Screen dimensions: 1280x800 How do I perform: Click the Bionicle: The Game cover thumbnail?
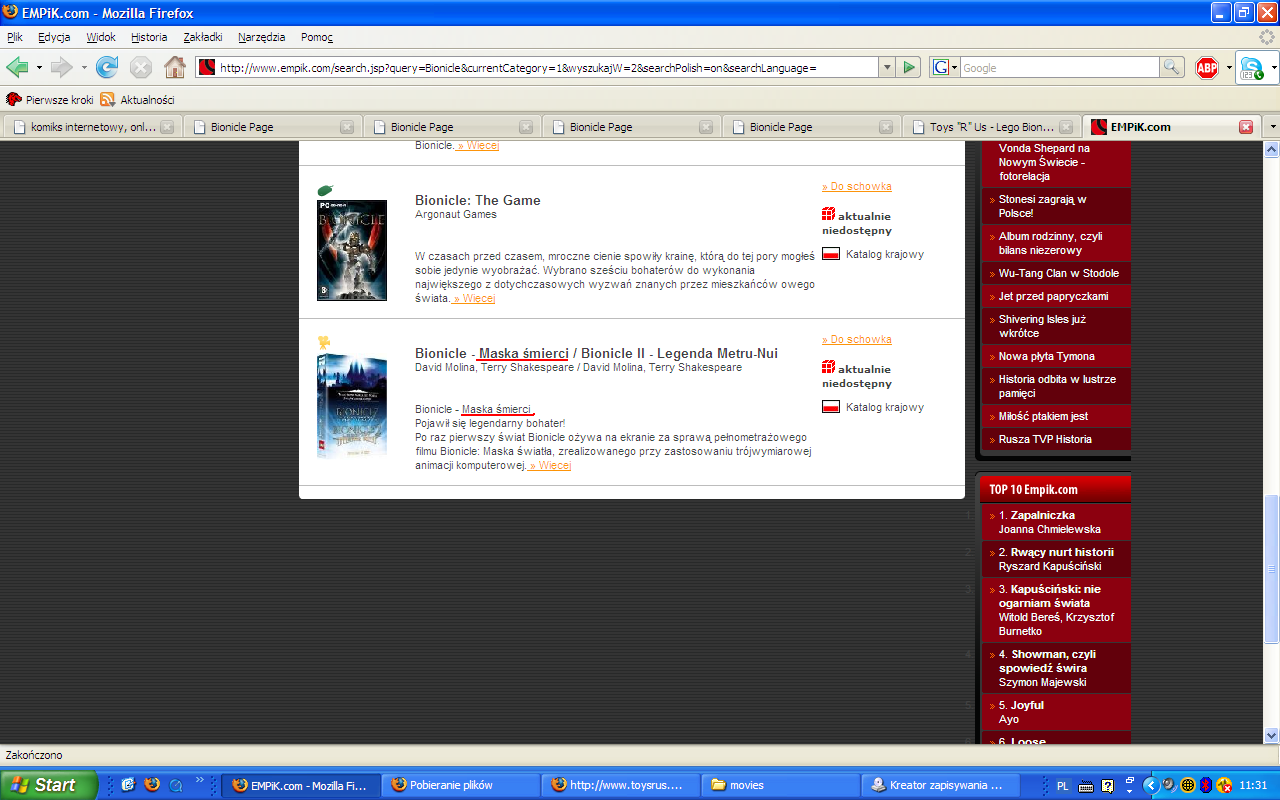352,250
